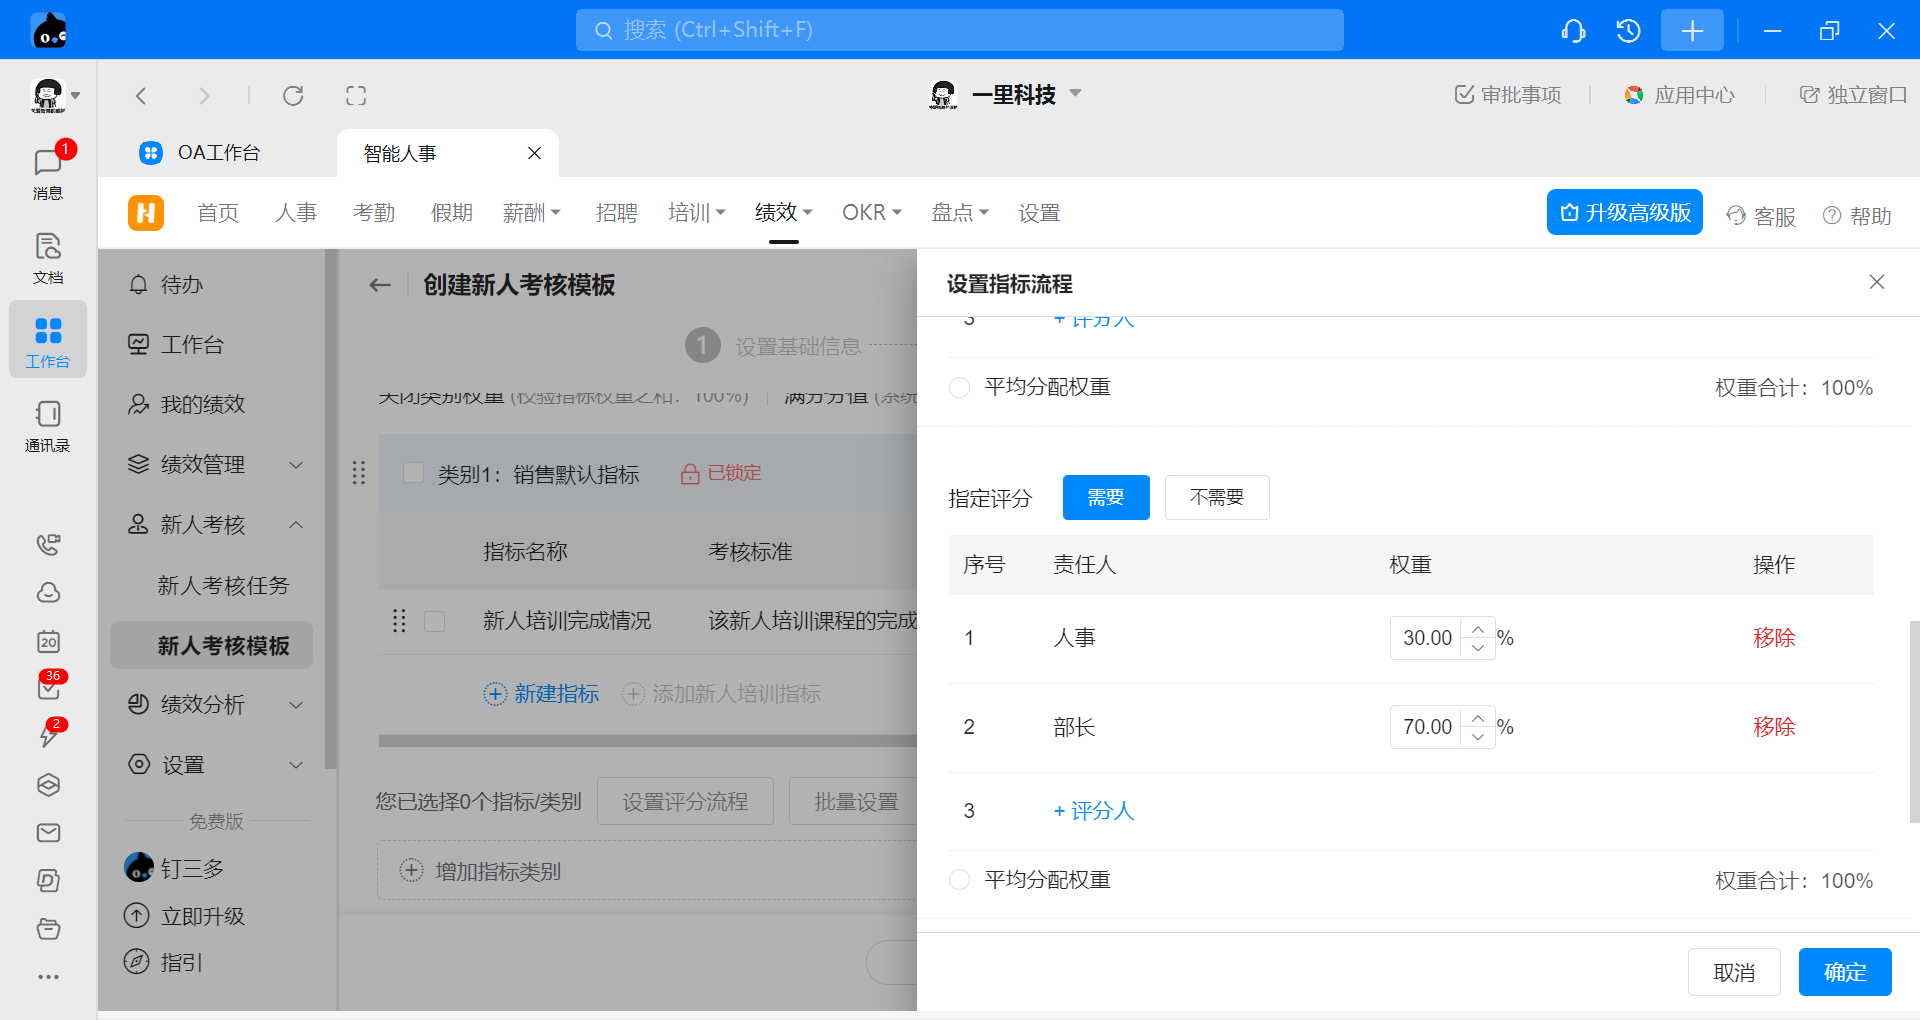
Task: Click the 确定 confirm button
Action: [x=1844, y=972]
